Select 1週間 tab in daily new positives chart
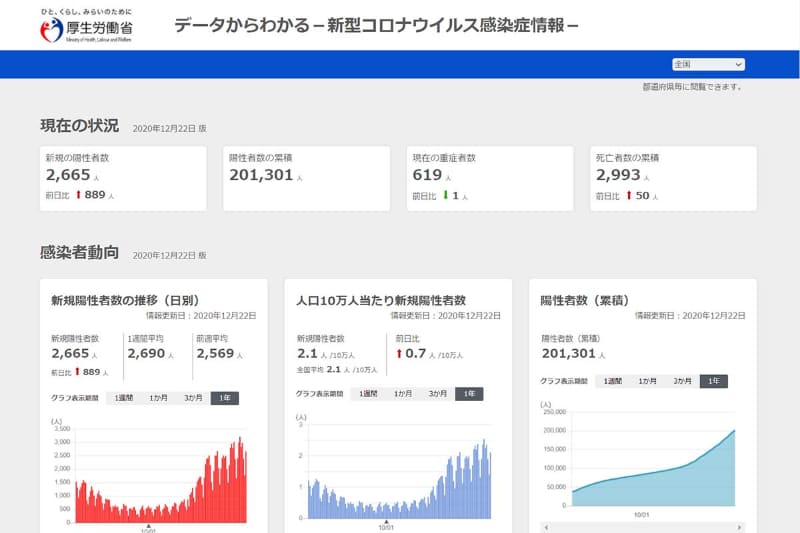This screenshot has height=533, width=800. tap(123, 398)
